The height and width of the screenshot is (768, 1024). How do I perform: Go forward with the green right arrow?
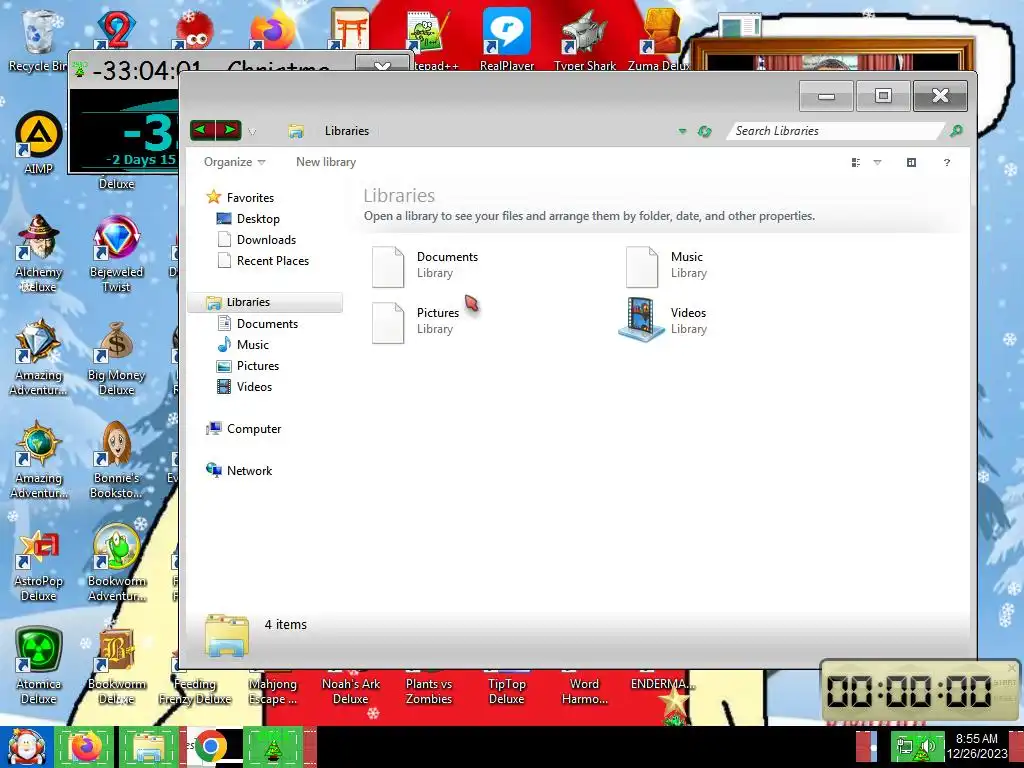point(229,130)
